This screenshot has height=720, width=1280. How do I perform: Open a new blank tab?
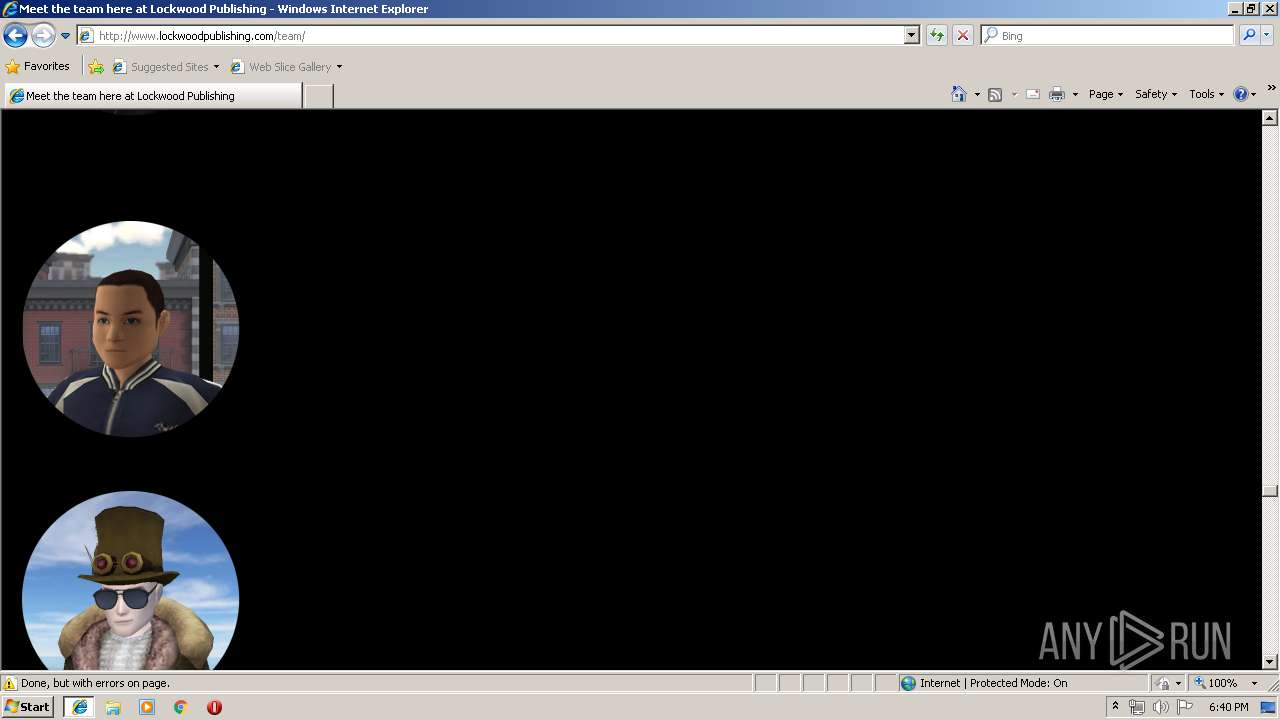pos(318,96)
